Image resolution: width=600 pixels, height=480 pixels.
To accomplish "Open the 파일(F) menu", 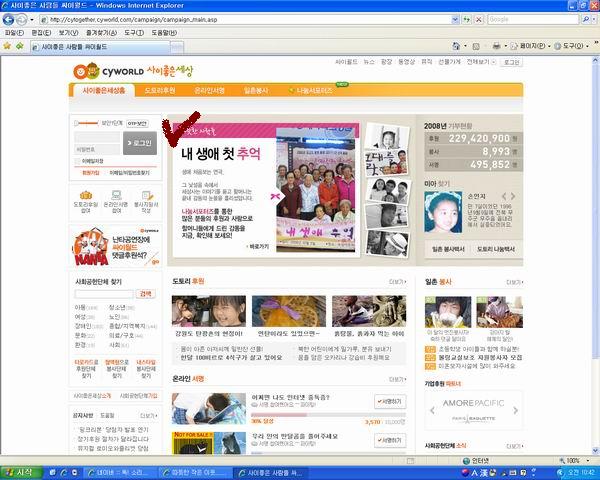I will click(14, 33).
